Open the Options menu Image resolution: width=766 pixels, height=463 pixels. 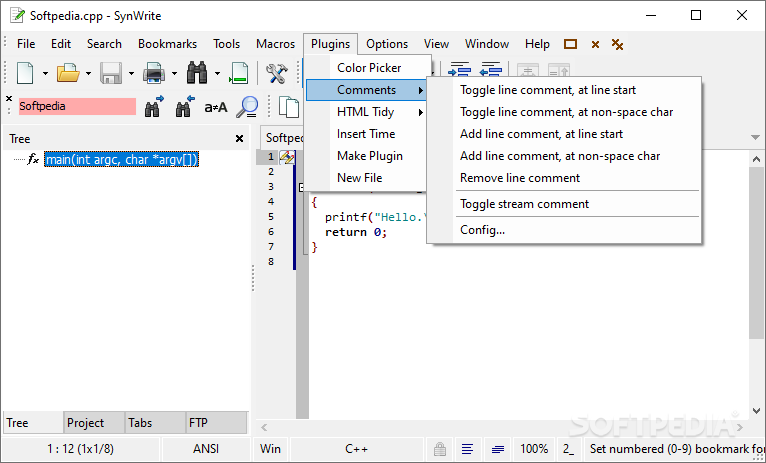387,44
